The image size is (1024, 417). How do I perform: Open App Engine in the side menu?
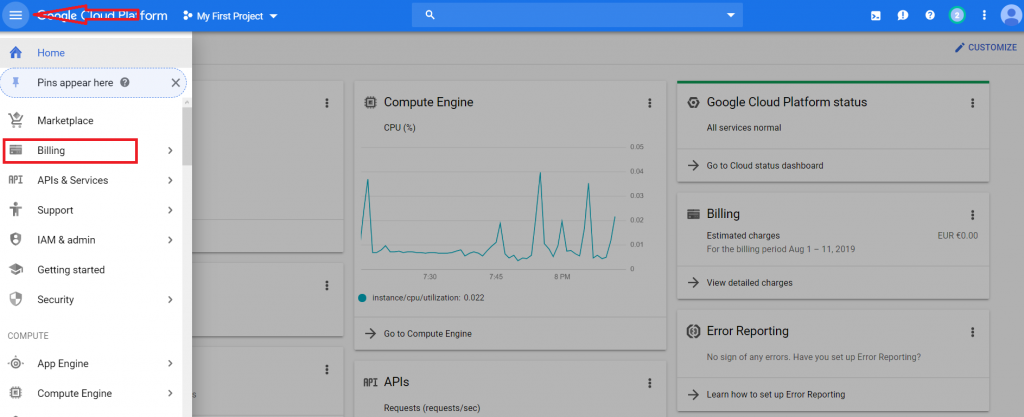pyautogui.click(x=91, y=363)
